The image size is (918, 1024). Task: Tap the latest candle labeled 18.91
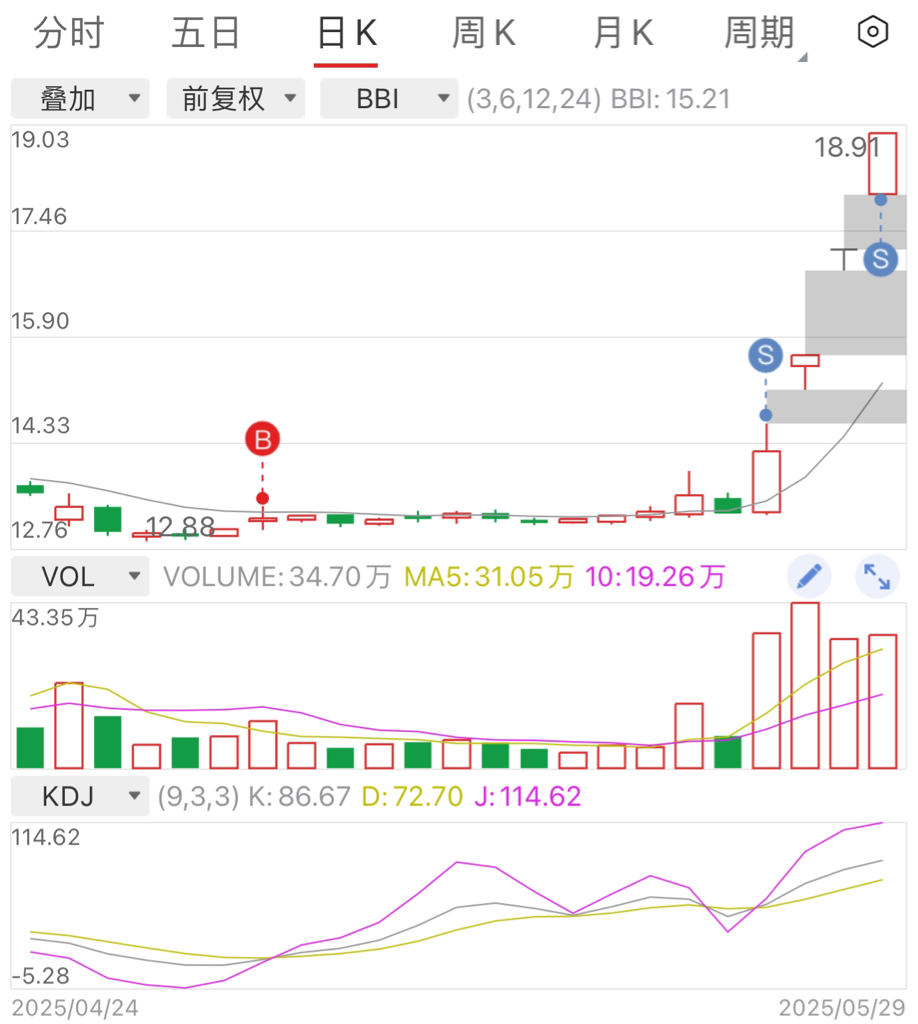(x=882, y=163)
